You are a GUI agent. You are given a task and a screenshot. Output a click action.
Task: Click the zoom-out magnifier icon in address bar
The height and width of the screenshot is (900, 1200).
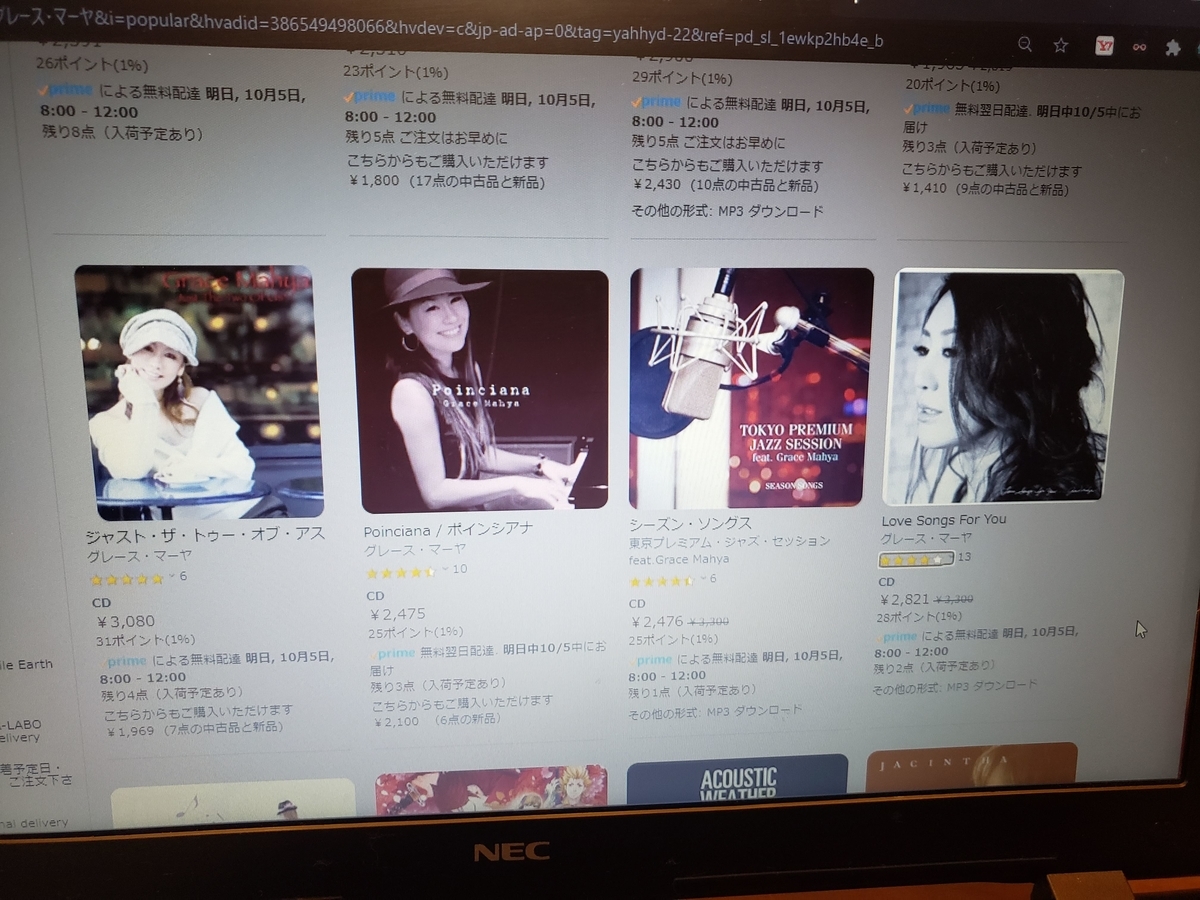pos(1025,44)
